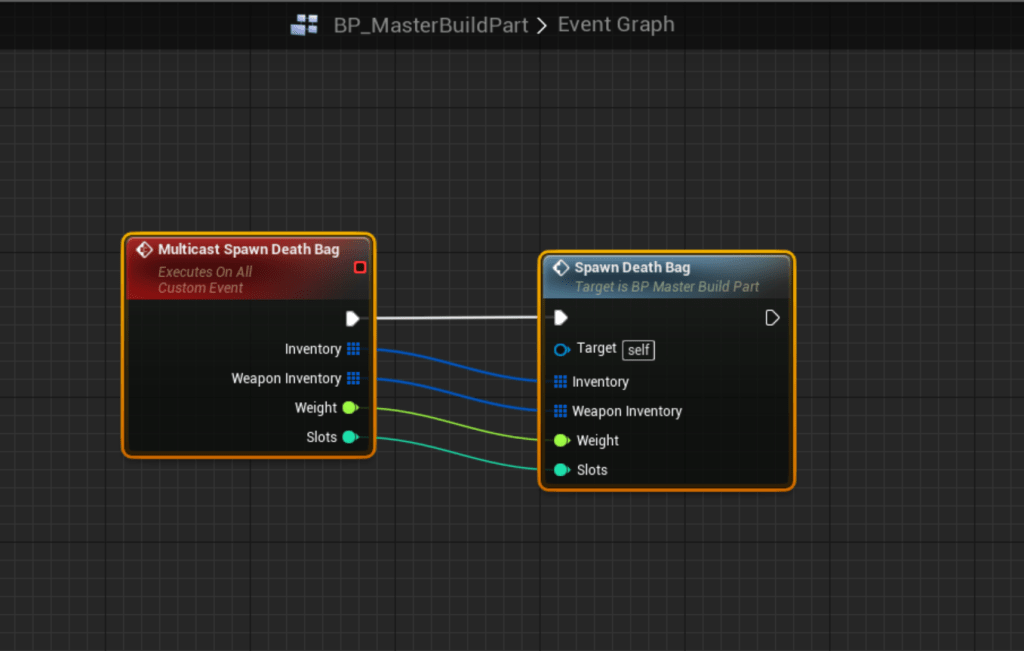Click the teal Slots output pin
Image resolution: width=1024 pixels, height=651 pixels.
[349, 437]
